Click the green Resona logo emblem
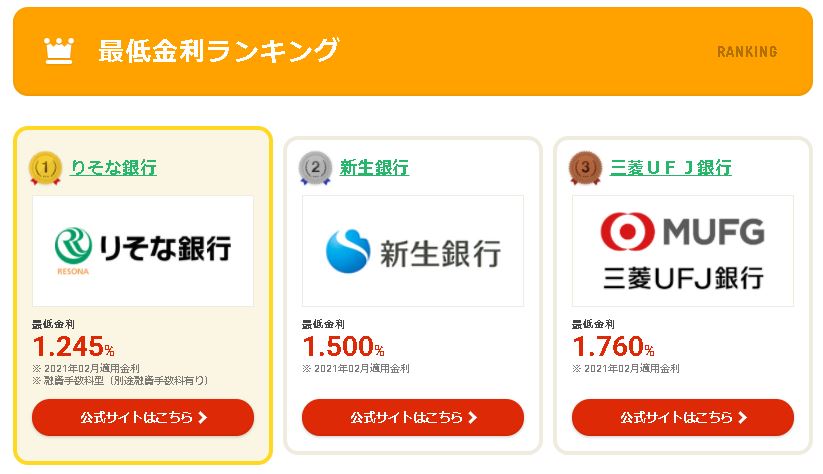The width and height of the screenshot is (823, 474). click(x=73, y=246)
